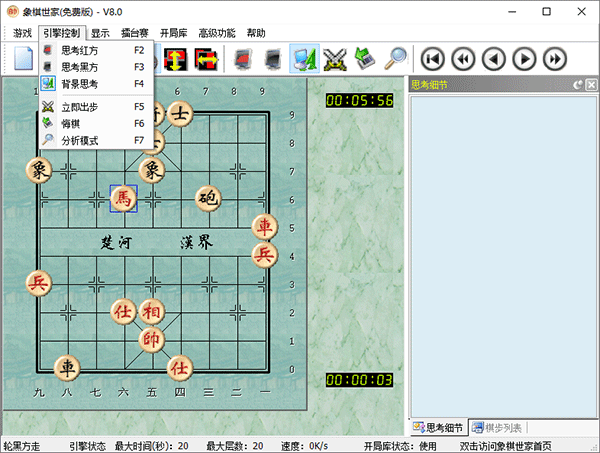Minimize the 象棋世家 window
600x453 pixels.
pos(512,12)
